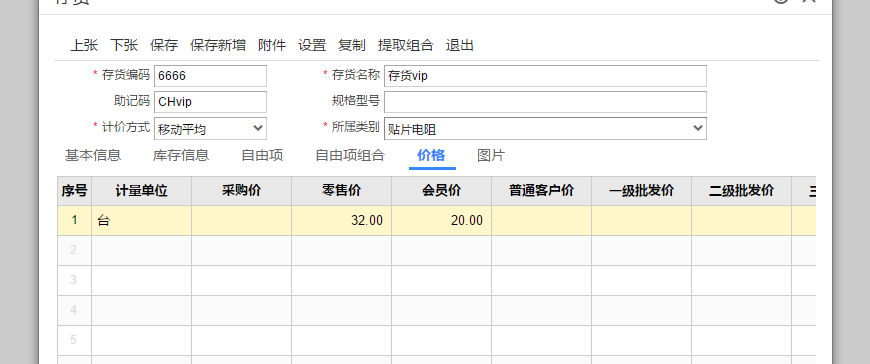The height and width of the screenshot is (364, 870).
Task: Switch to the 基本信息 tab
Action: pos(93,155)
